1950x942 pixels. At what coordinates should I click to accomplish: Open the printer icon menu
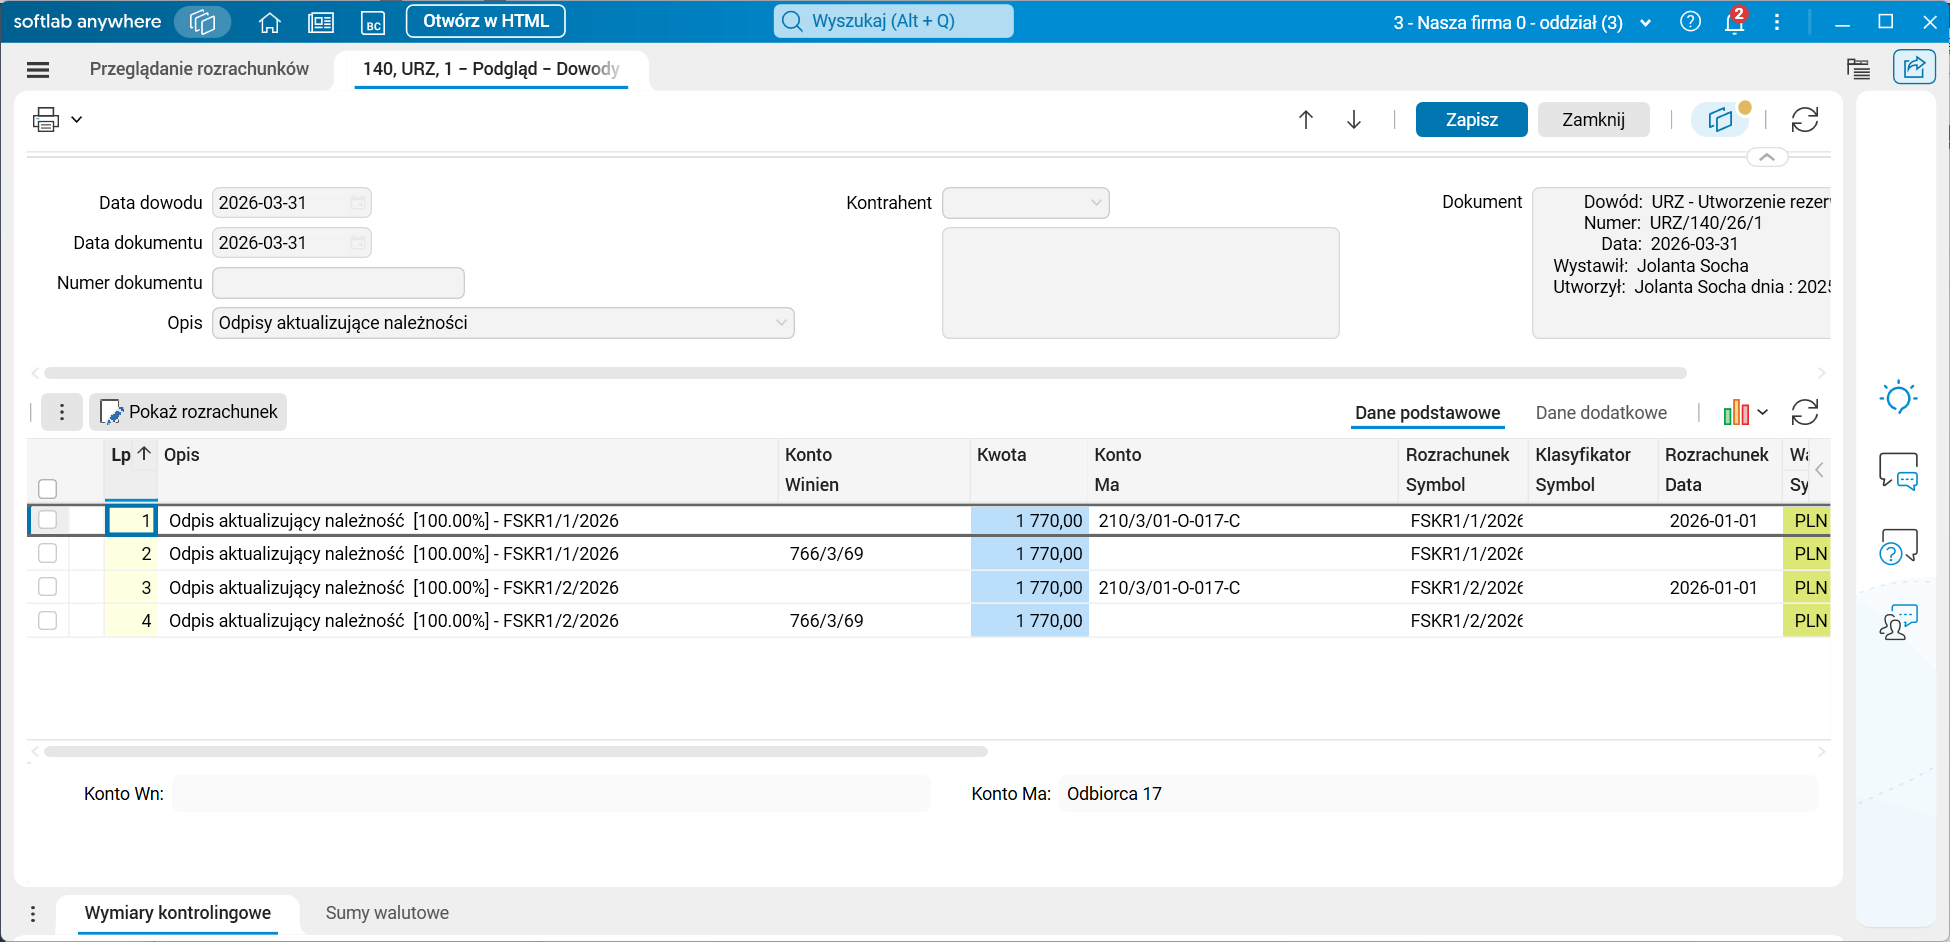[x=57, y=120]
